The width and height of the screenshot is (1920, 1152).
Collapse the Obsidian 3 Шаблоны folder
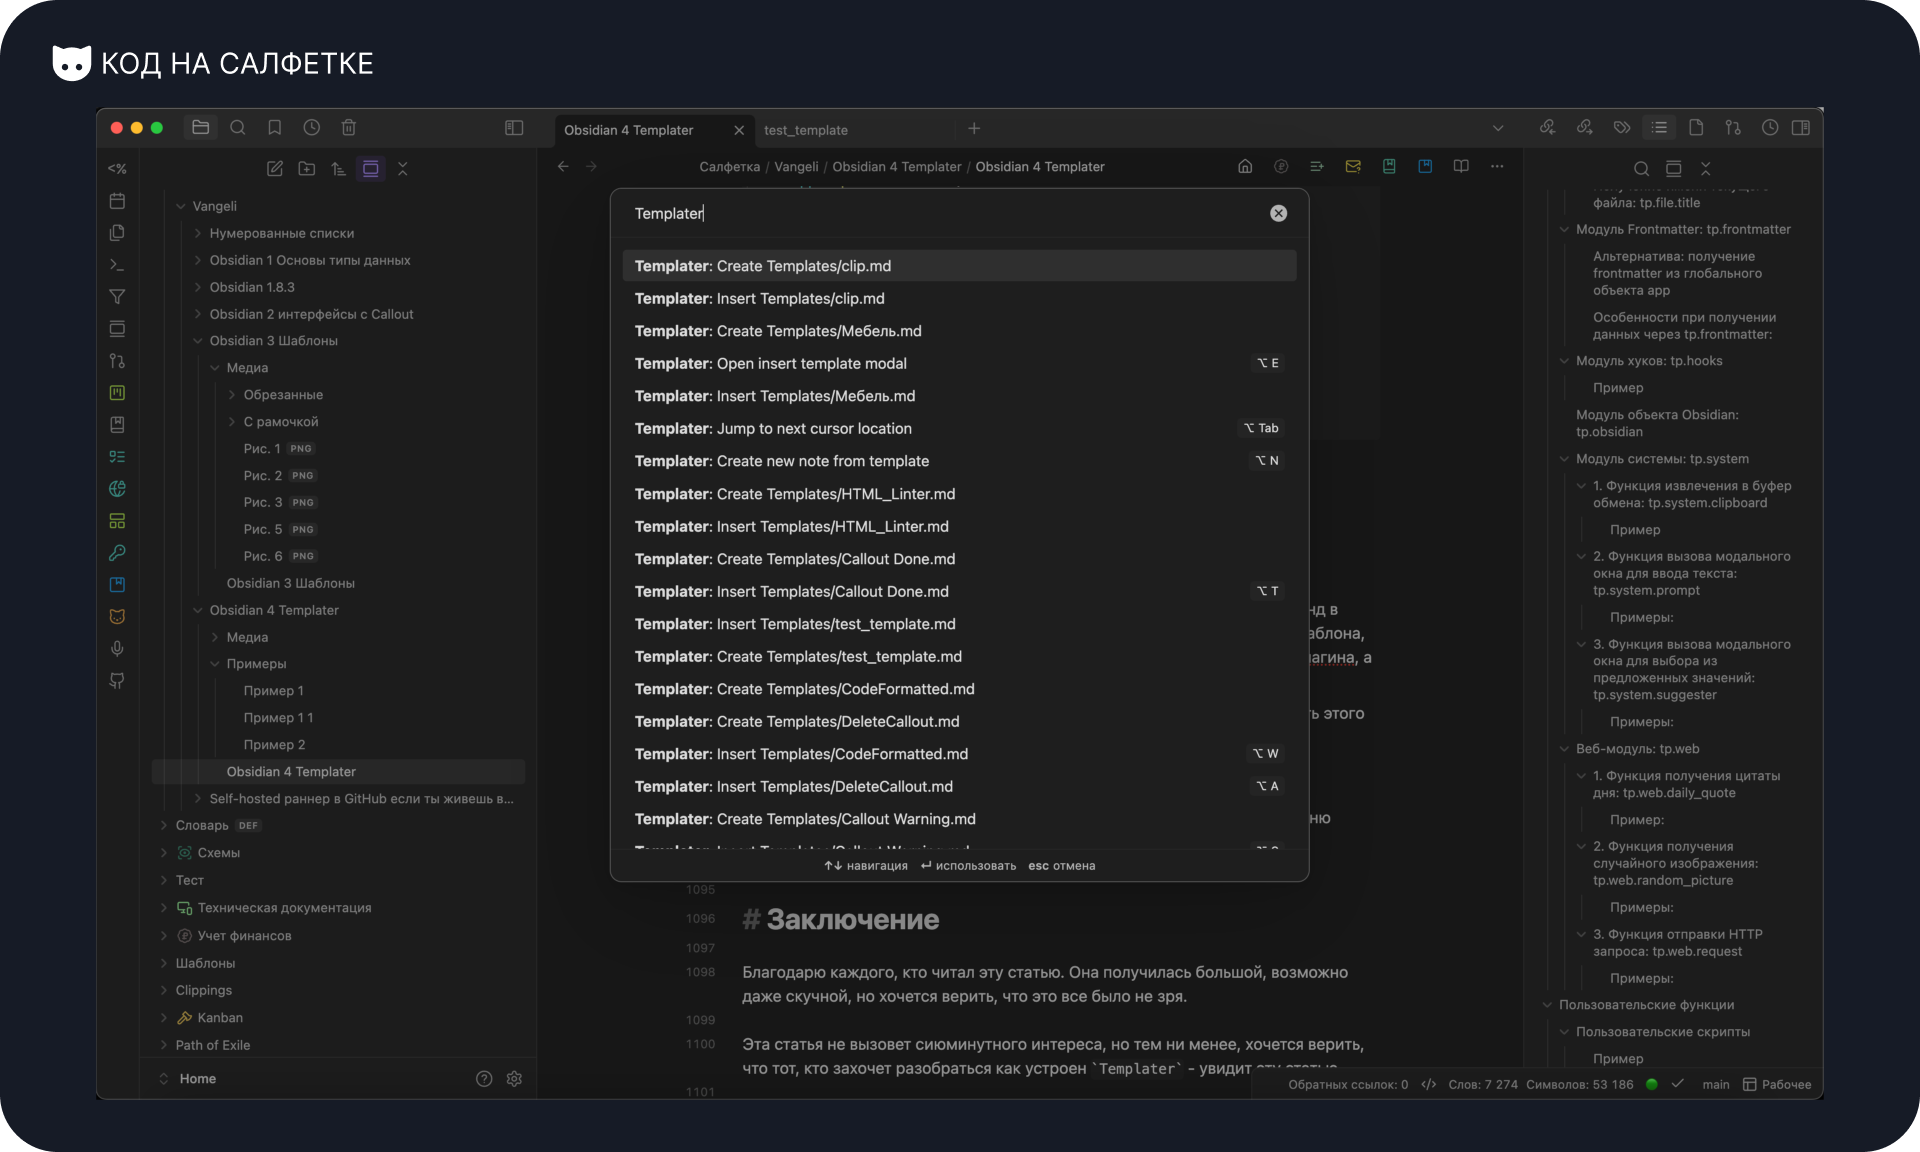point(198,341)
